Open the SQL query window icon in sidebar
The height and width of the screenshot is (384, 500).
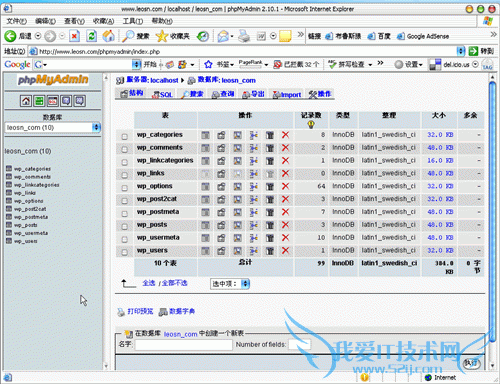tap(53, 101)
